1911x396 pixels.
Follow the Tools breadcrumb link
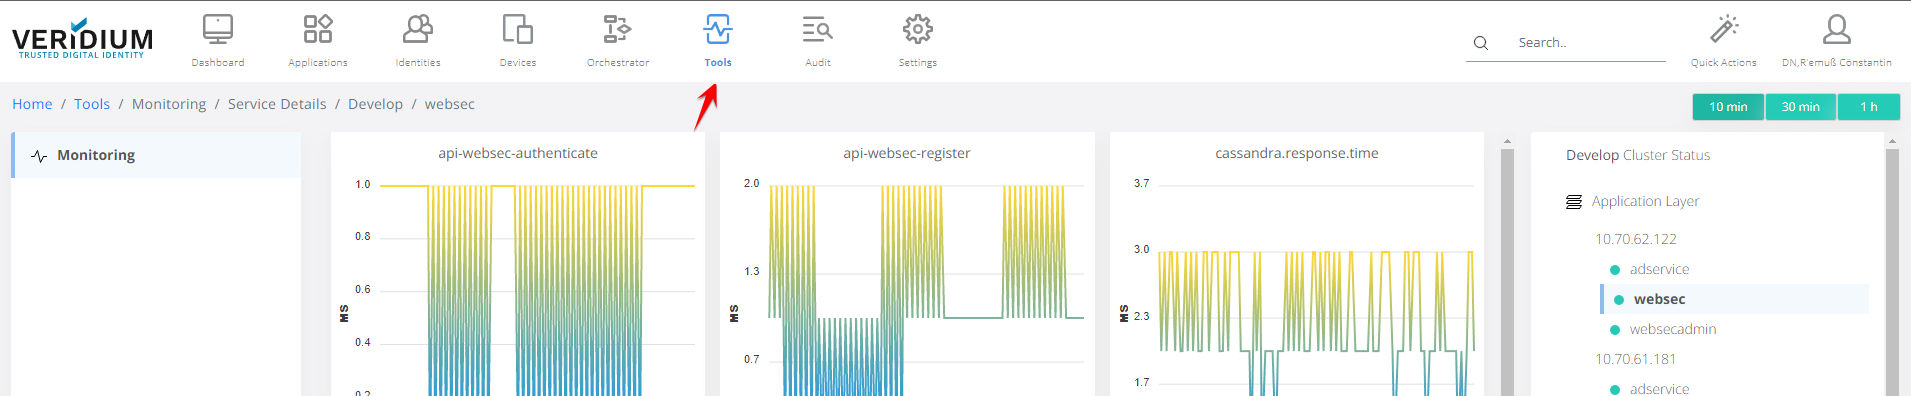[x=92, y=104]
